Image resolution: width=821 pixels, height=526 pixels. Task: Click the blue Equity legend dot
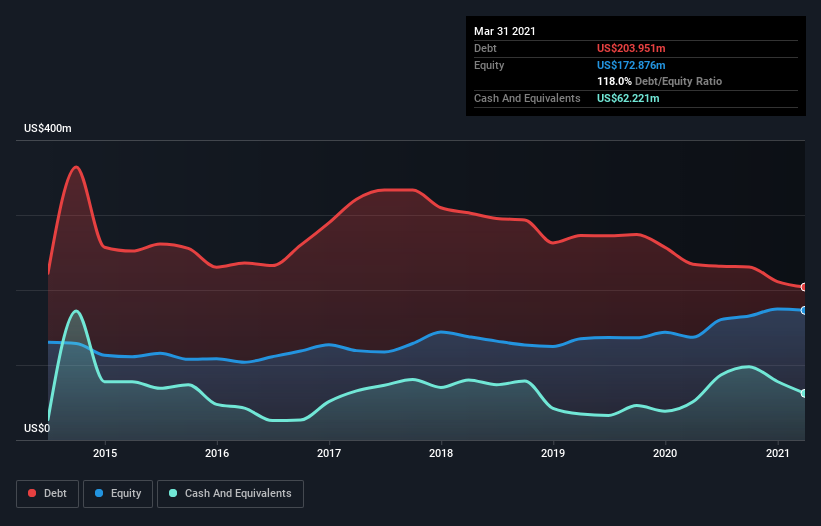(99, 493)
